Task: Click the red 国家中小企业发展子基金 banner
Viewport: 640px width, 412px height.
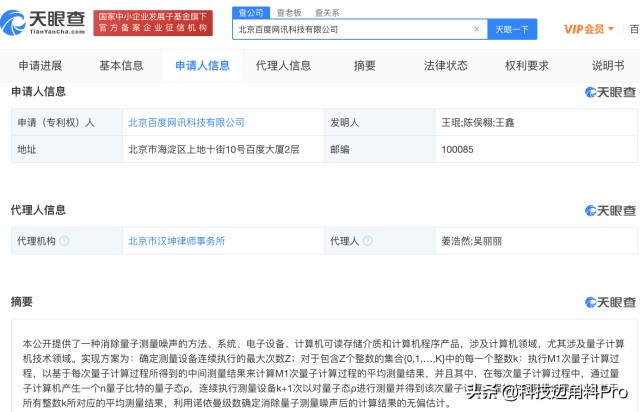Action: click(x=153, y=23)
